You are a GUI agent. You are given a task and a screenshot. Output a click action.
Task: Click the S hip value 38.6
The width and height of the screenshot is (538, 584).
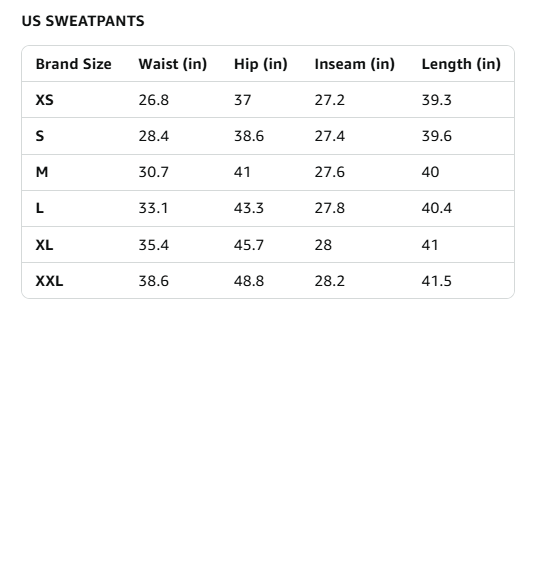(x=249, y=136)
